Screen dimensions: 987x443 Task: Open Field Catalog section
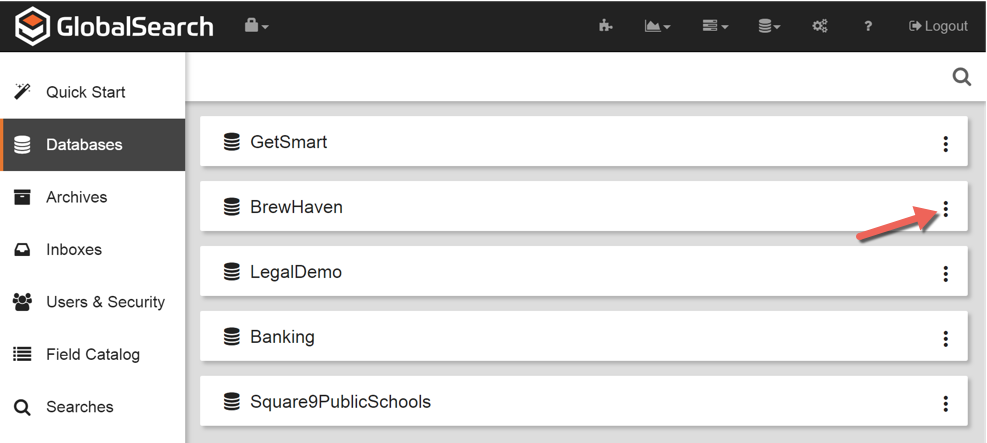point(92,354)
